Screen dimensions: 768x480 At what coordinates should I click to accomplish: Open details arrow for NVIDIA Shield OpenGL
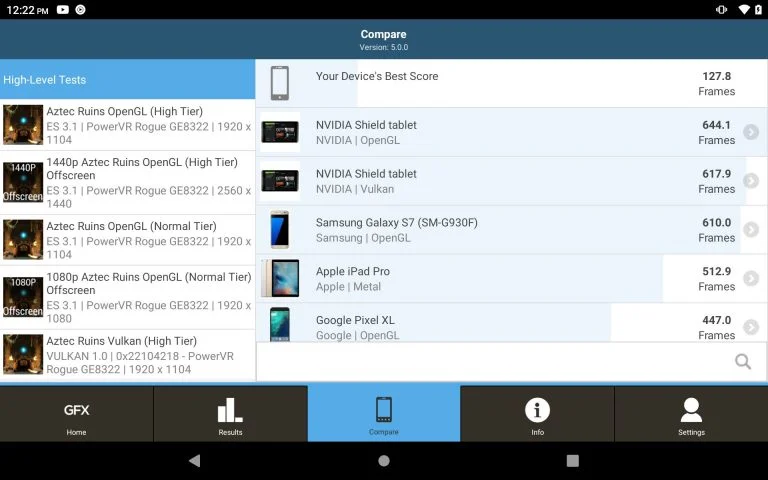coord(751,132)
